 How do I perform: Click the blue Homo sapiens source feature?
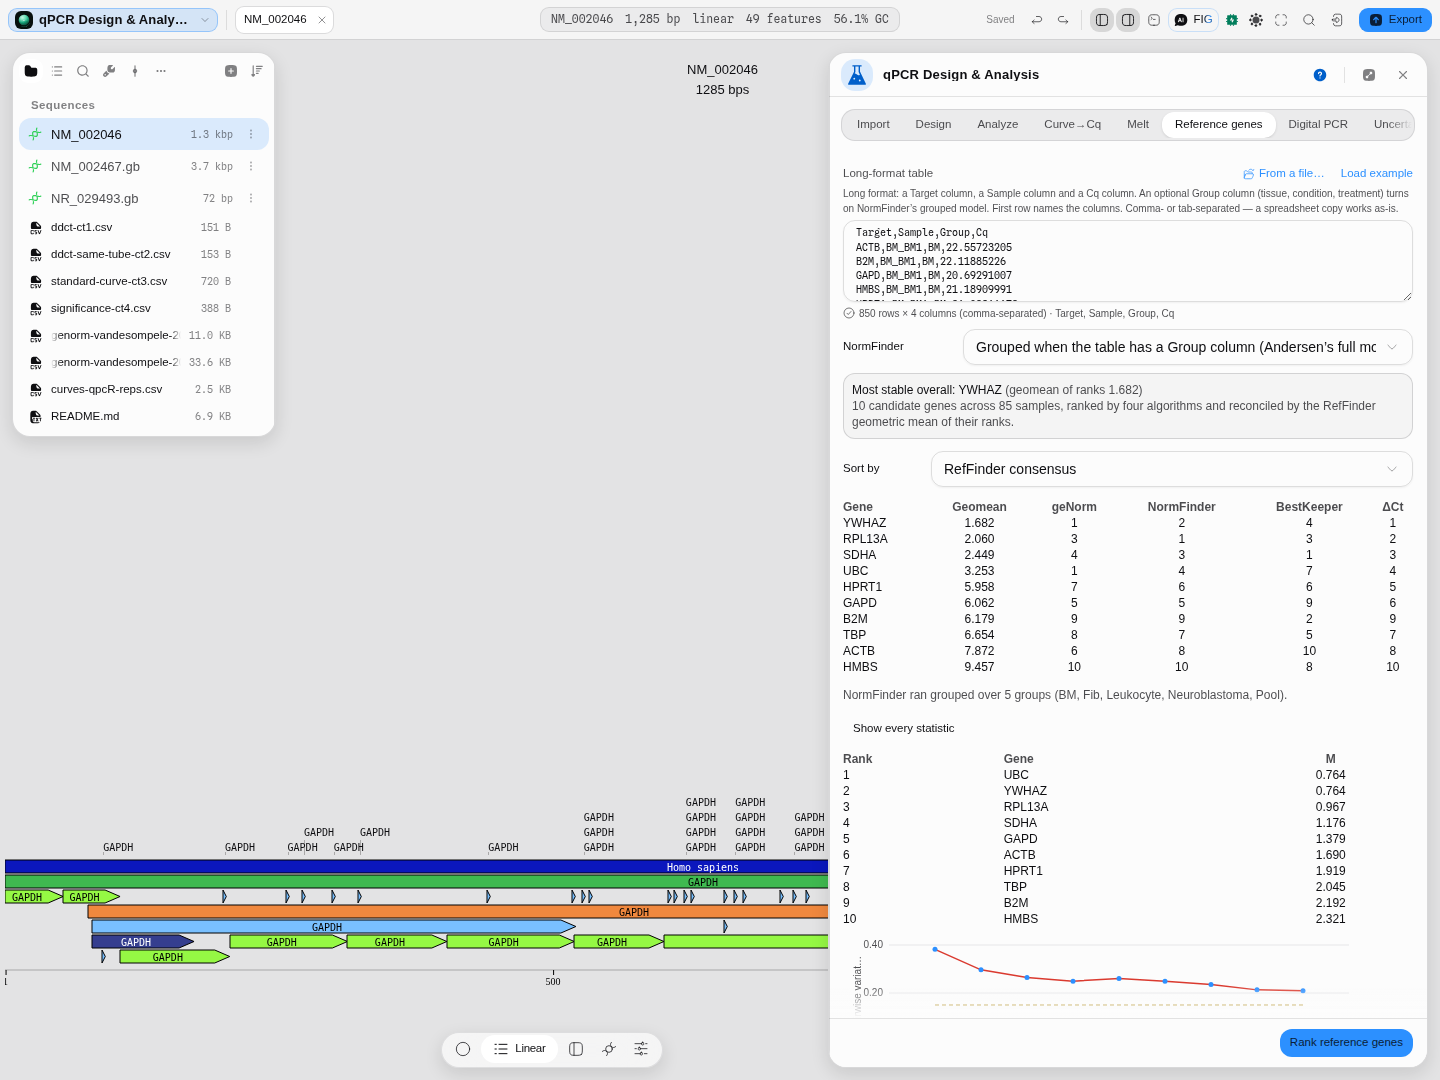tap(416, 867)
